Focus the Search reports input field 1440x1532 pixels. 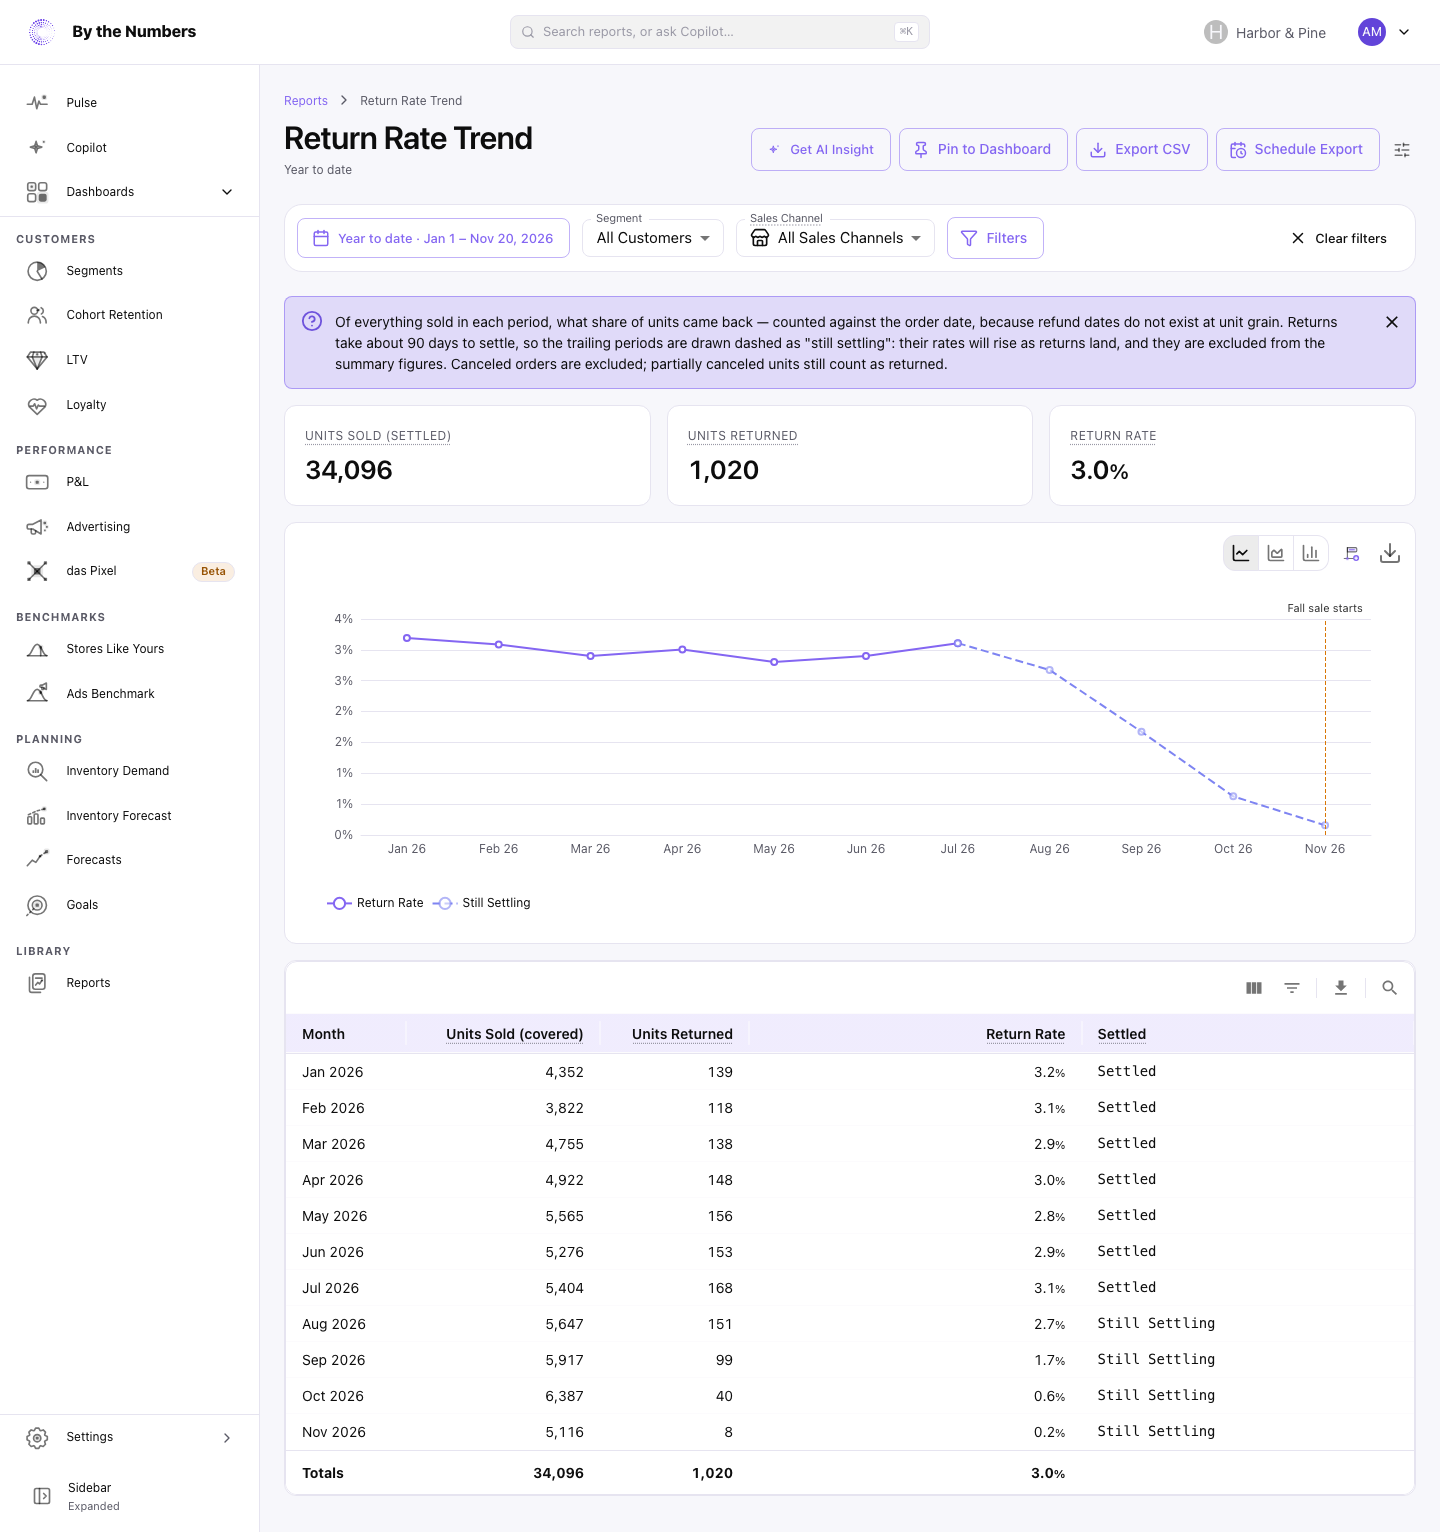click(x=720, y=32)
